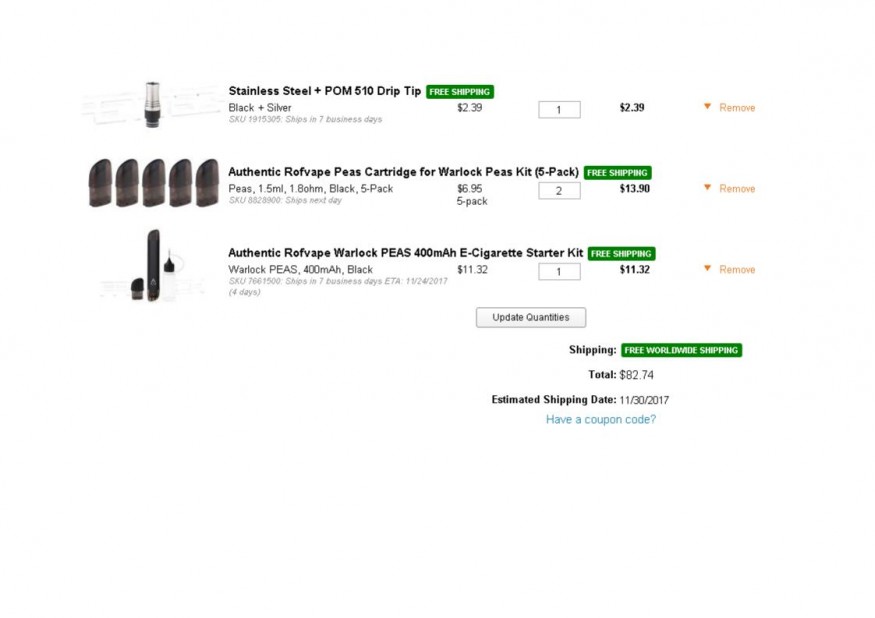Focus the quantity field for the Peas Cartridge

click(x=559, y=191)
